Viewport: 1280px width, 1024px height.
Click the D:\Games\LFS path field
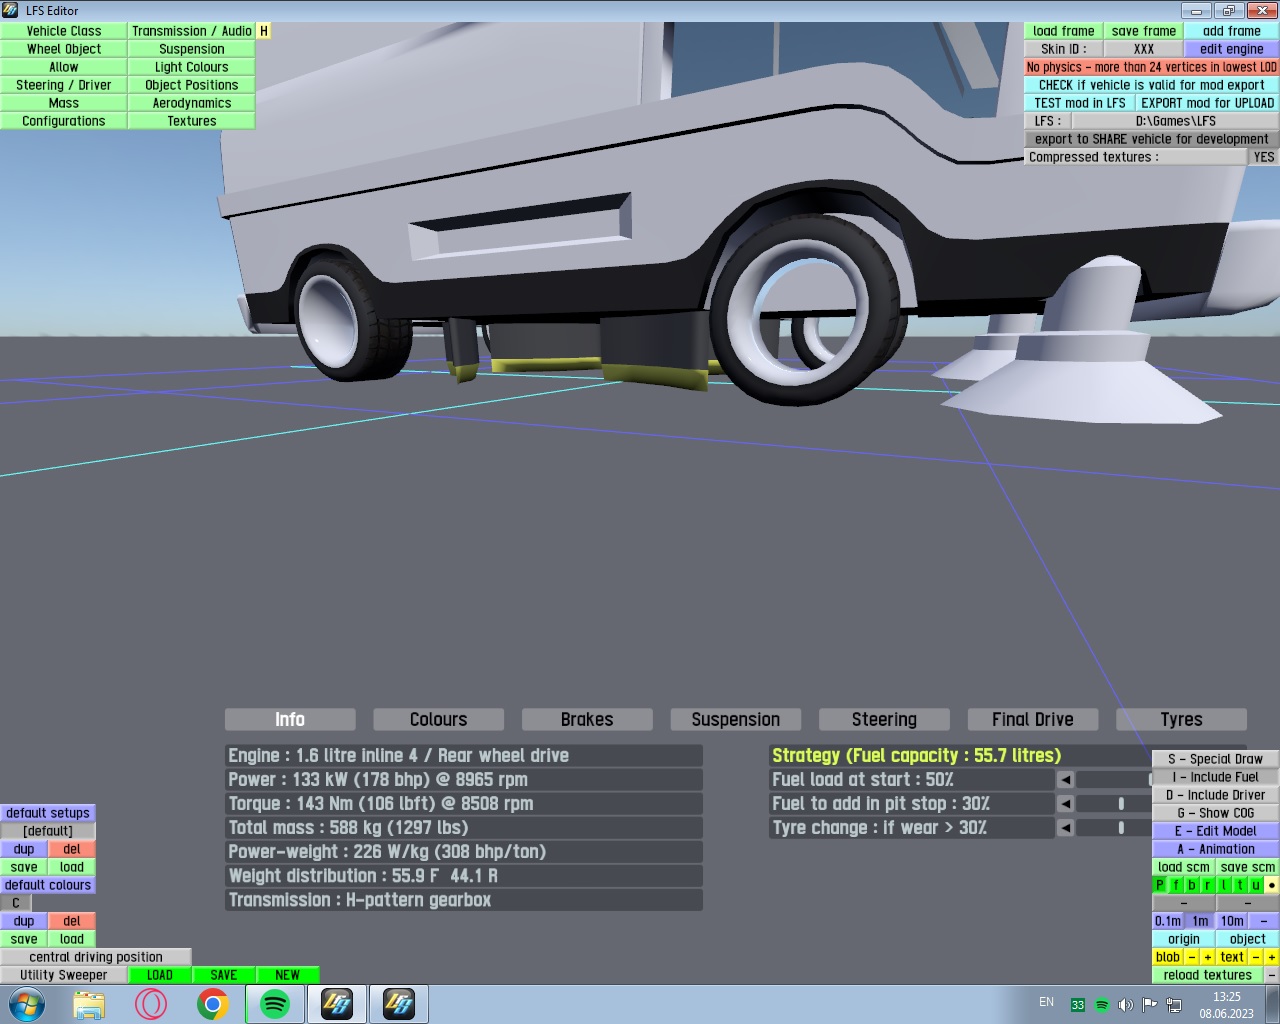(1176, 121)
